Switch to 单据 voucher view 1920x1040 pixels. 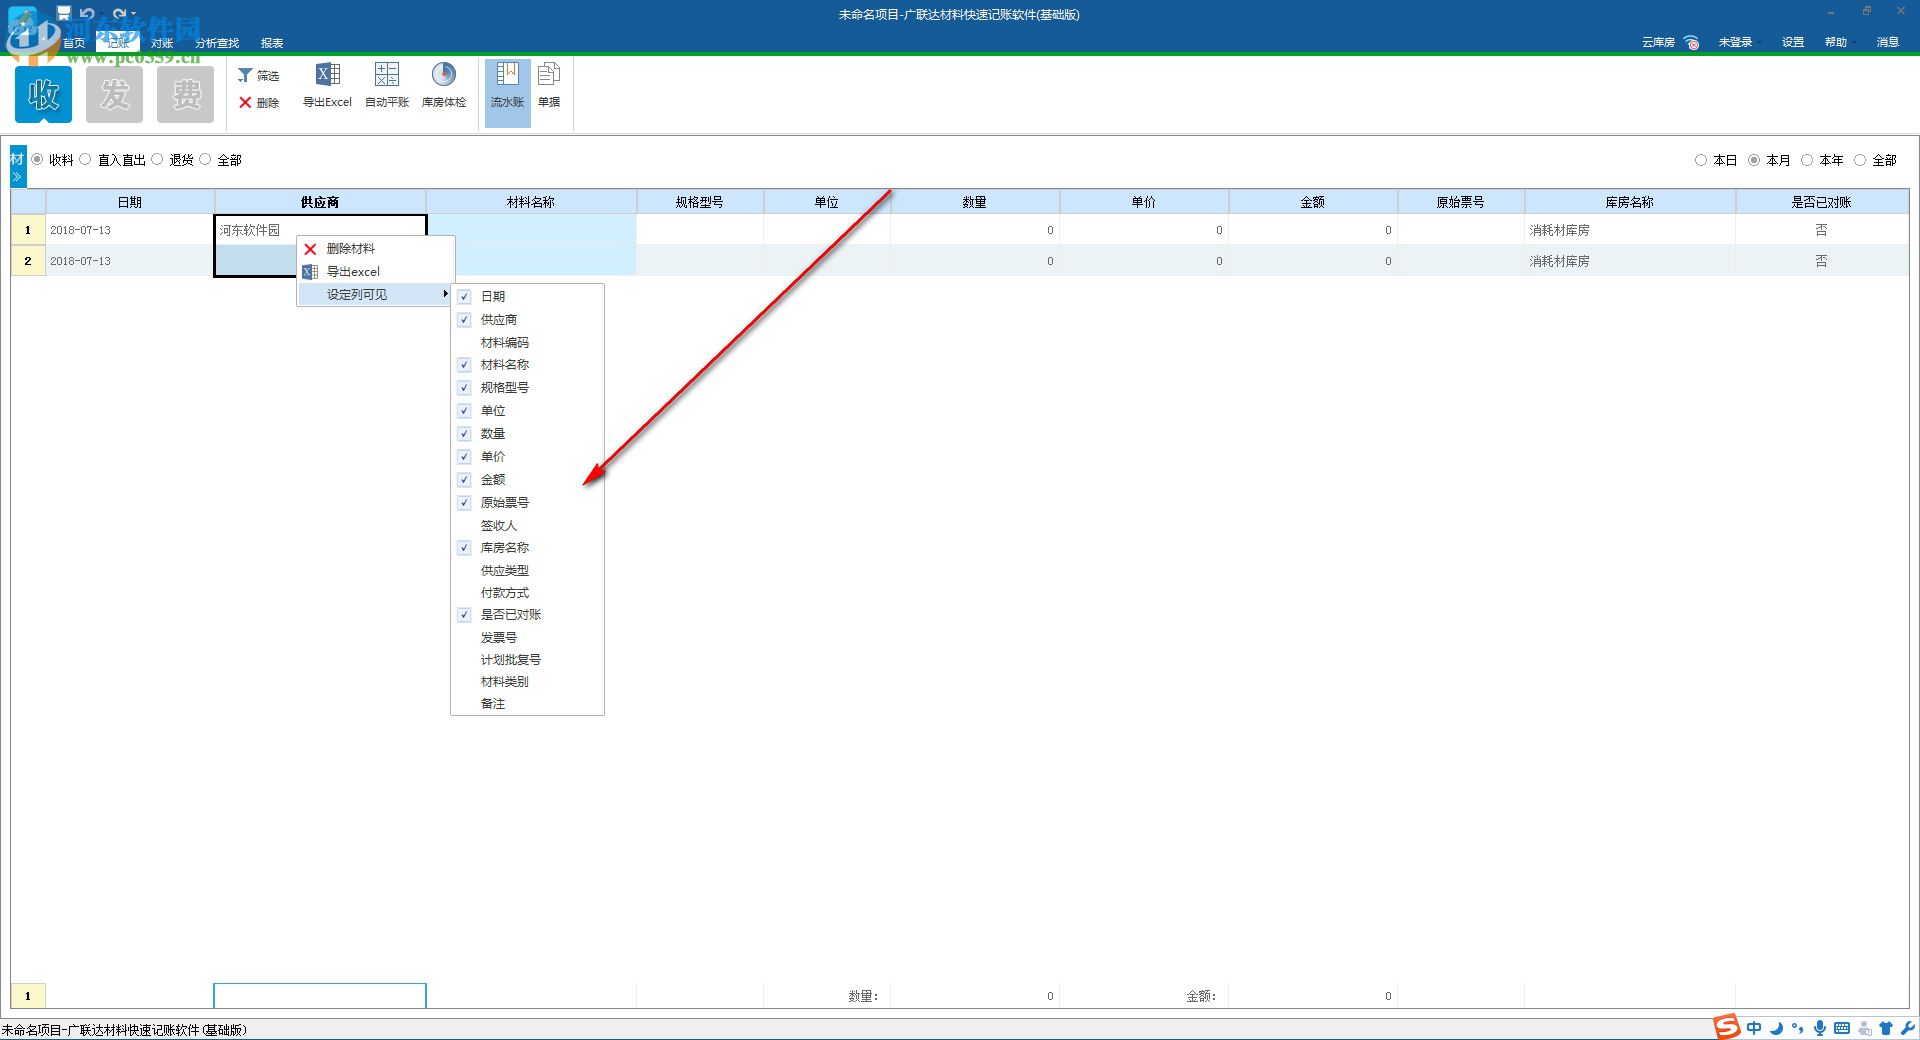coord(549,86)
